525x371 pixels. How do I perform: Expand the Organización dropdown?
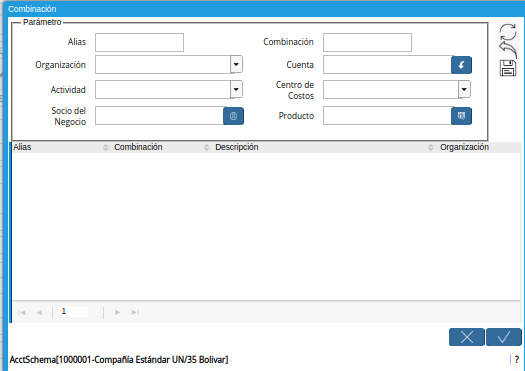click(x=236, y=64)
